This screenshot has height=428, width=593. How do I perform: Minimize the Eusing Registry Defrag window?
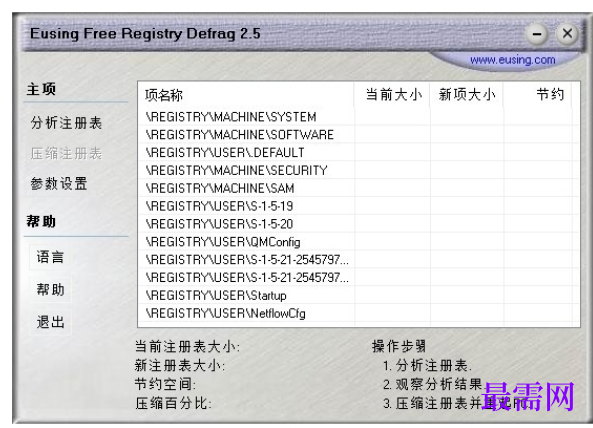(537, 34)
